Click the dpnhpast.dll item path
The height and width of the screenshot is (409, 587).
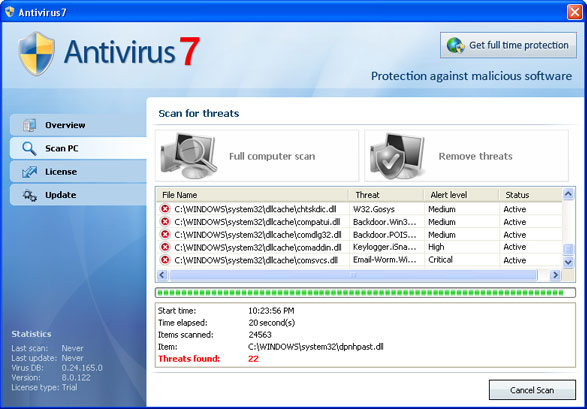[316, 347]
